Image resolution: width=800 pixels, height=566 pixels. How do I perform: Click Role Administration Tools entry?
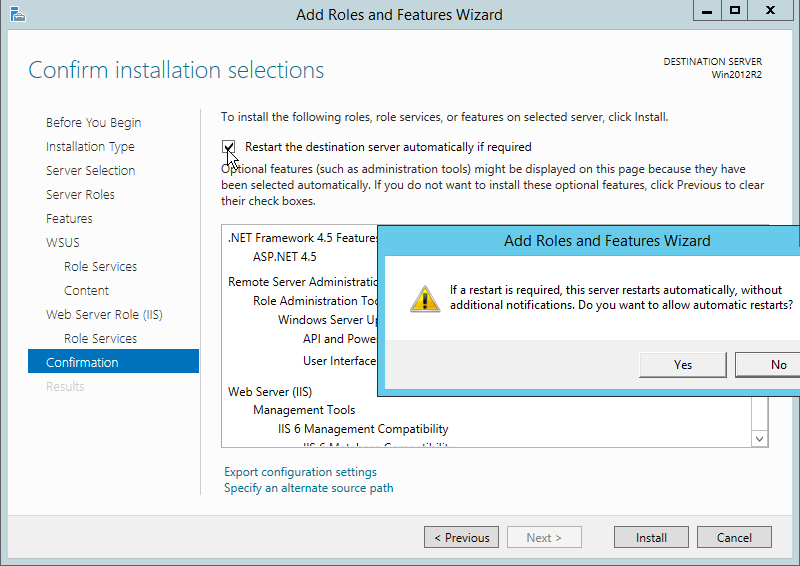(x=315, y=301)
